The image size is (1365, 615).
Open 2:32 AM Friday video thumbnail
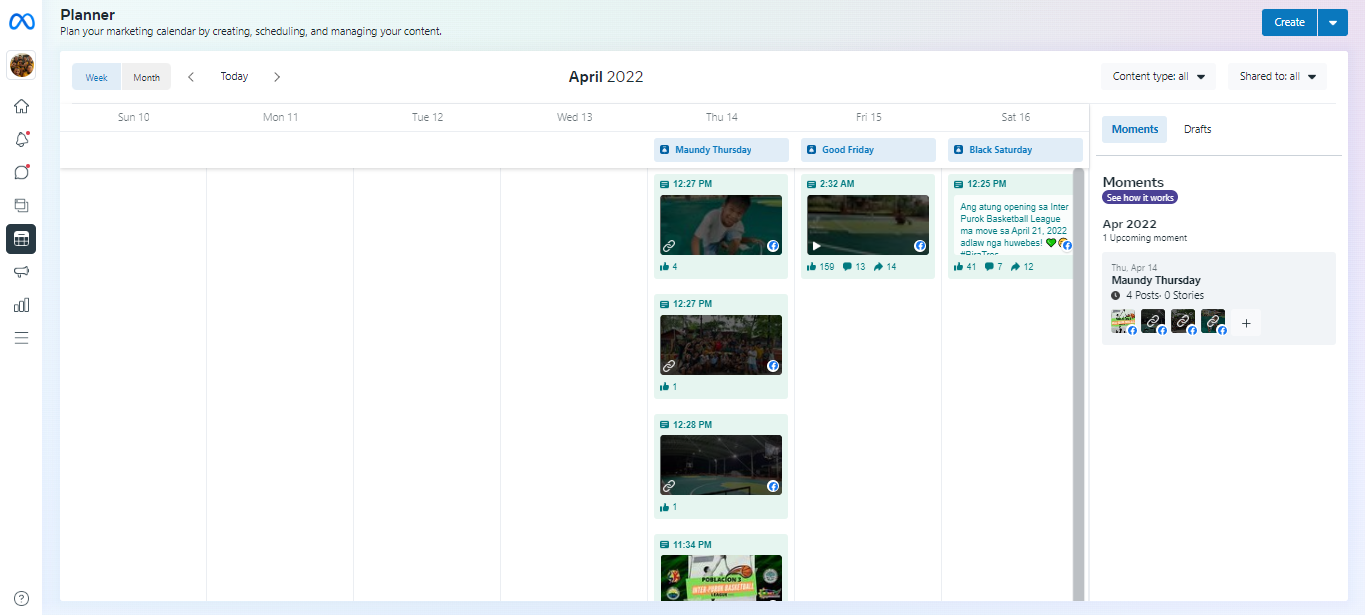[x=868, y=225]
